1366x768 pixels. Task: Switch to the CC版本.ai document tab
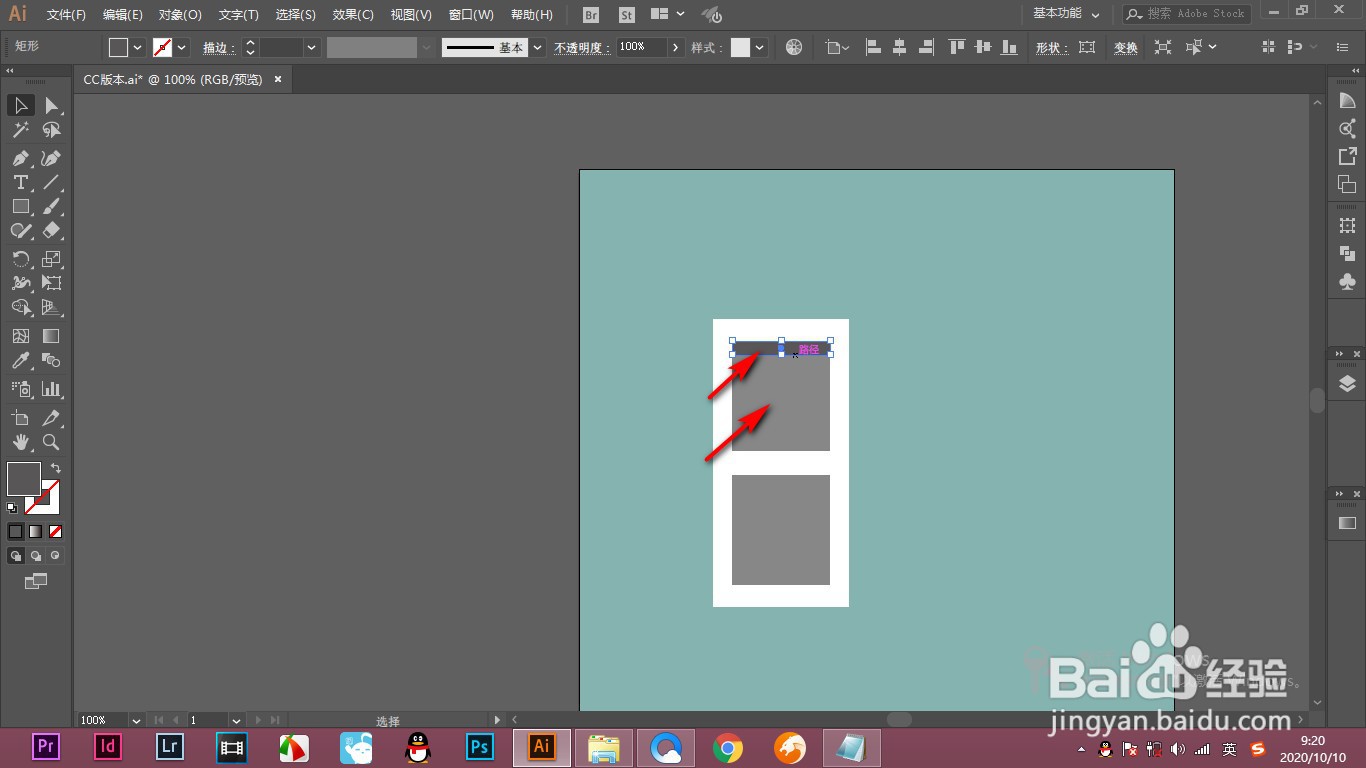click(x=172, y=79)
